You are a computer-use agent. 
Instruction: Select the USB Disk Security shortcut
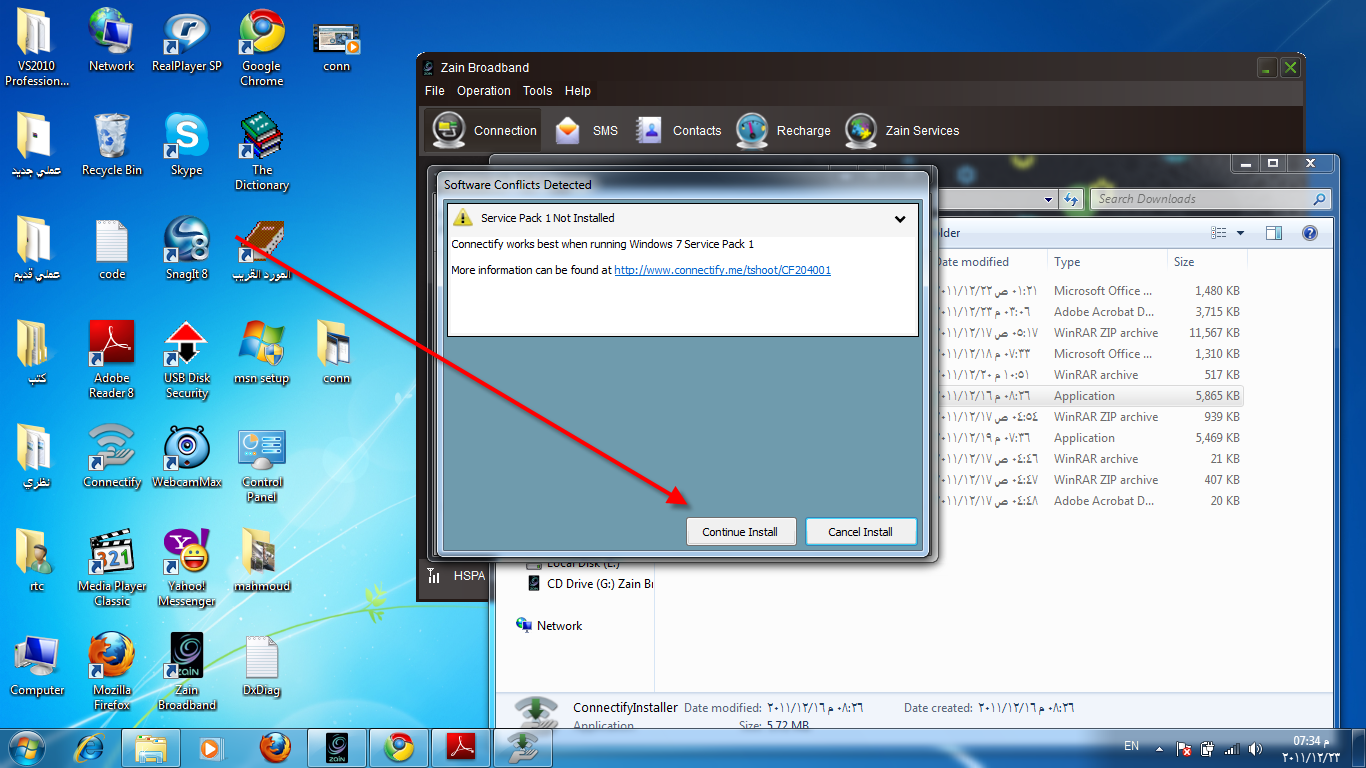(x=187, y=359)
